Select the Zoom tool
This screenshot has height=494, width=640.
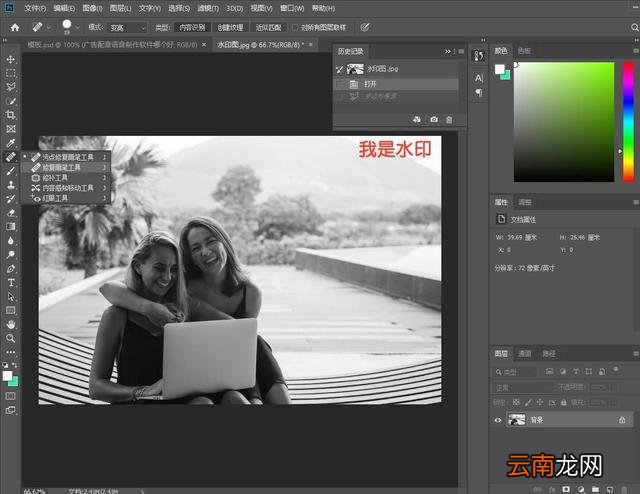tap(11, 338)
